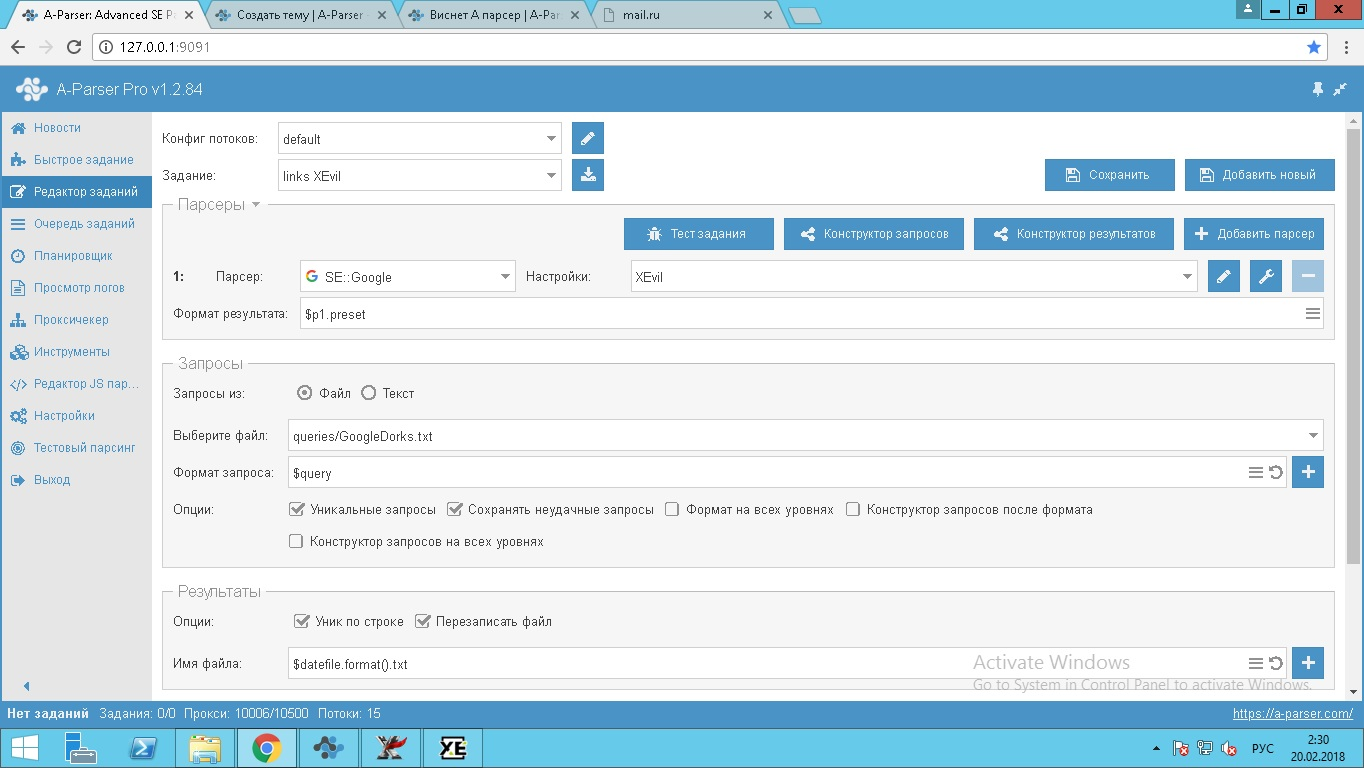This screenshot has height=768, width=1364.
Task: Open the Выберите файл dropdown
Action: 805,436
